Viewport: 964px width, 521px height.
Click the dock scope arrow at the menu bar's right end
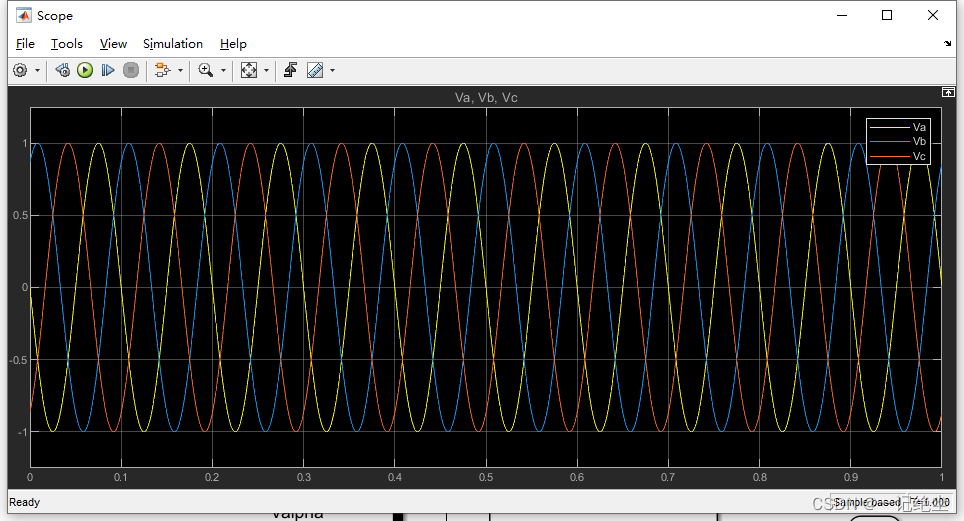click(947, 44)
